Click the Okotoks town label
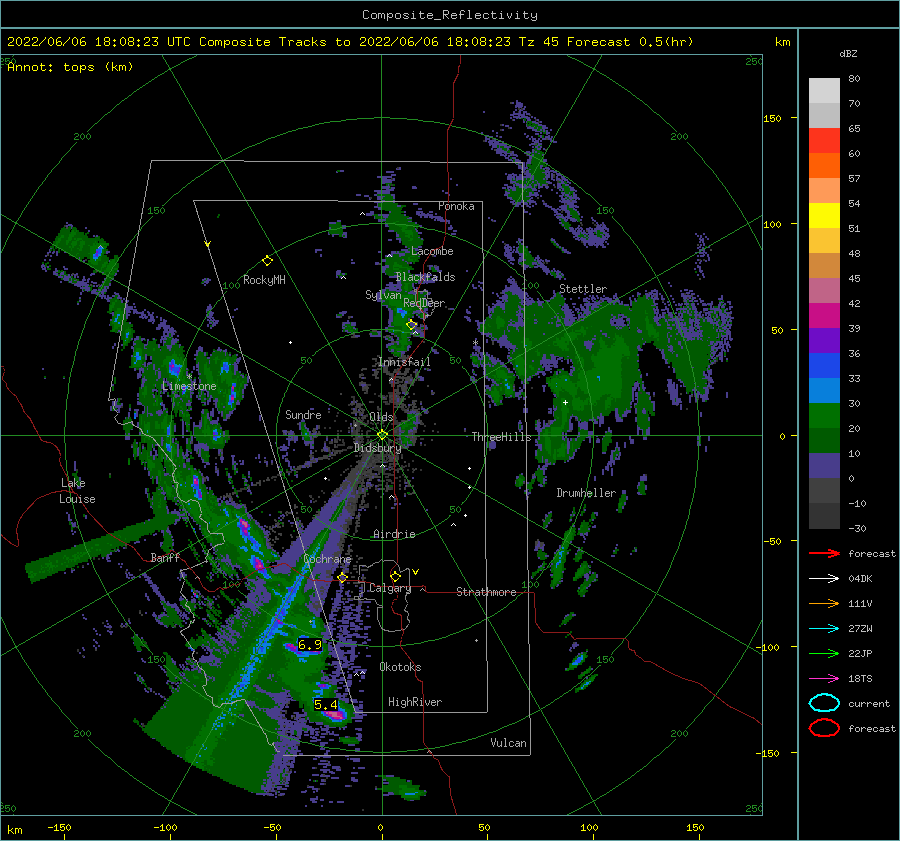Viewport: 900px width, 841px height. pyautogui.click(x=400, y=668)
